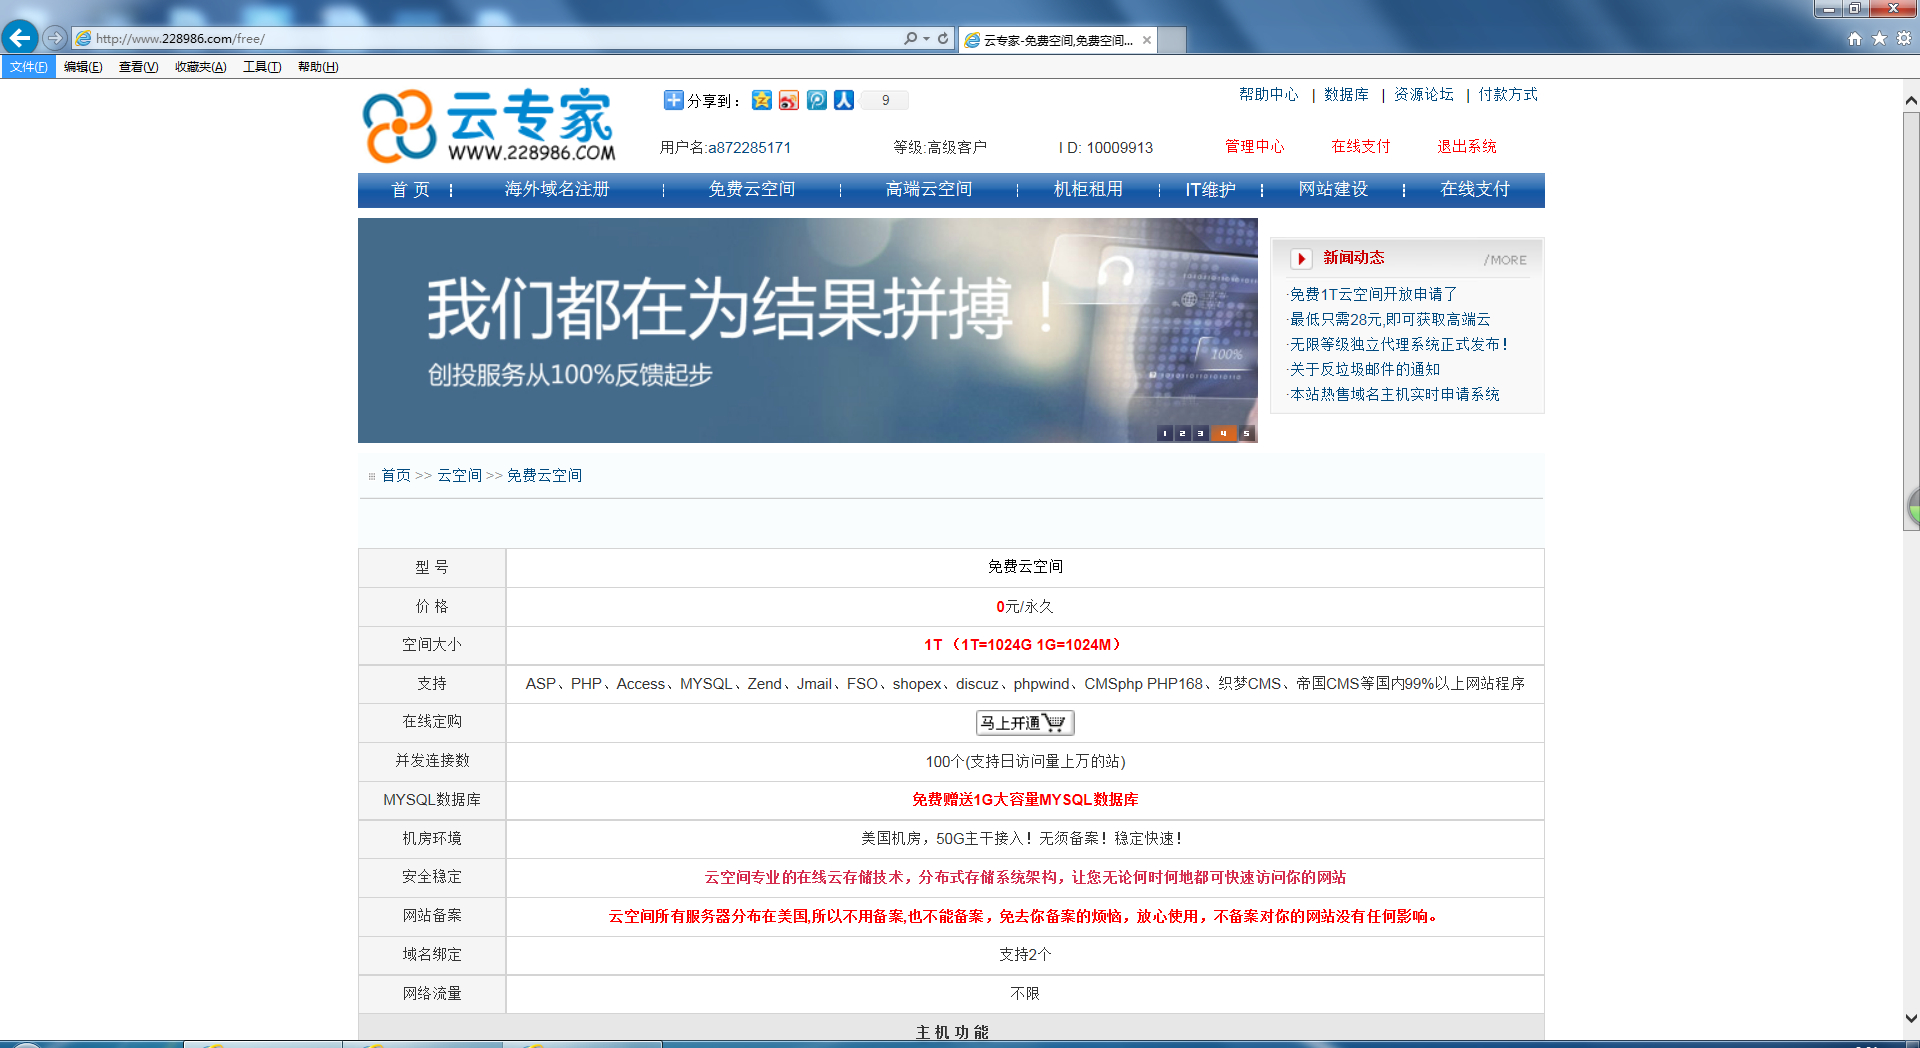The image size is (1920, 1048).
Task: Log out via 退出系统
Action: [x=1467, y=147]
